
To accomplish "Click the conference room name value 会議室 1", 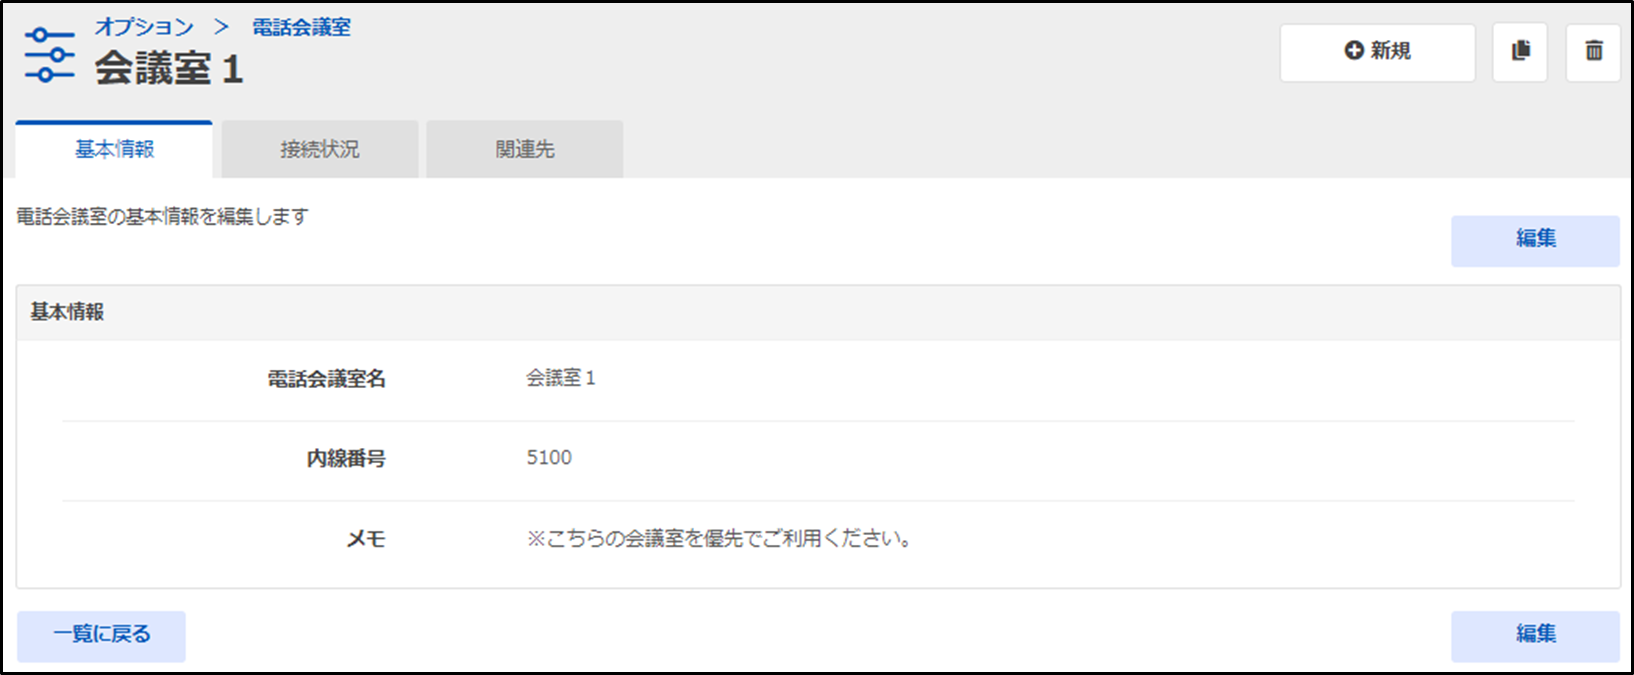I will pyautogui.click(x=560, y=378).
